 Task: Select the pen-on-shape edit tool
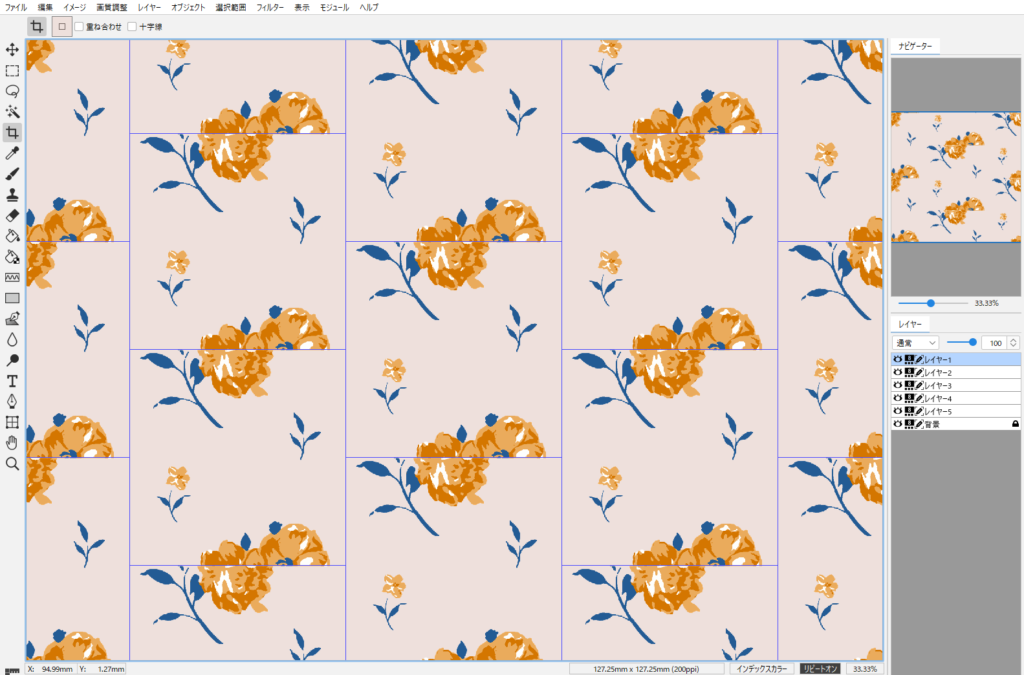tap(12, 319)
